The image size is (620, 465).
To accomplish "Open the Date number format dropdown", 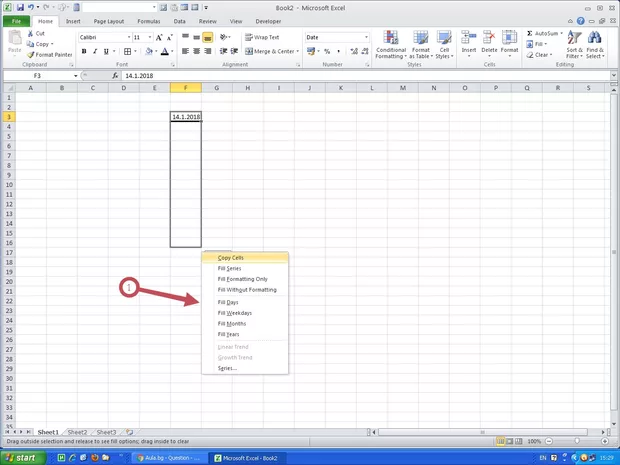I will point(366,37).
